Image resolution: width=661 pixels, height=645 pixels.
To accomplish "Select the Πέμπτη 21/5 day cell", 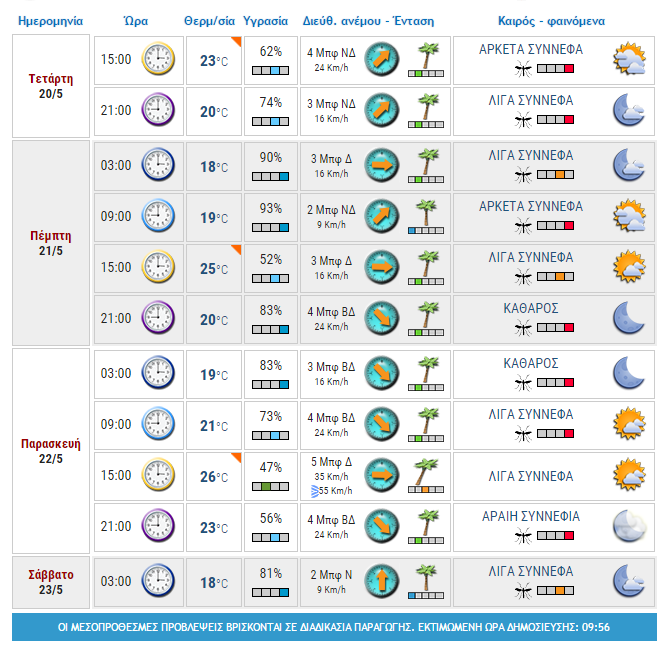I will [51, 243].
